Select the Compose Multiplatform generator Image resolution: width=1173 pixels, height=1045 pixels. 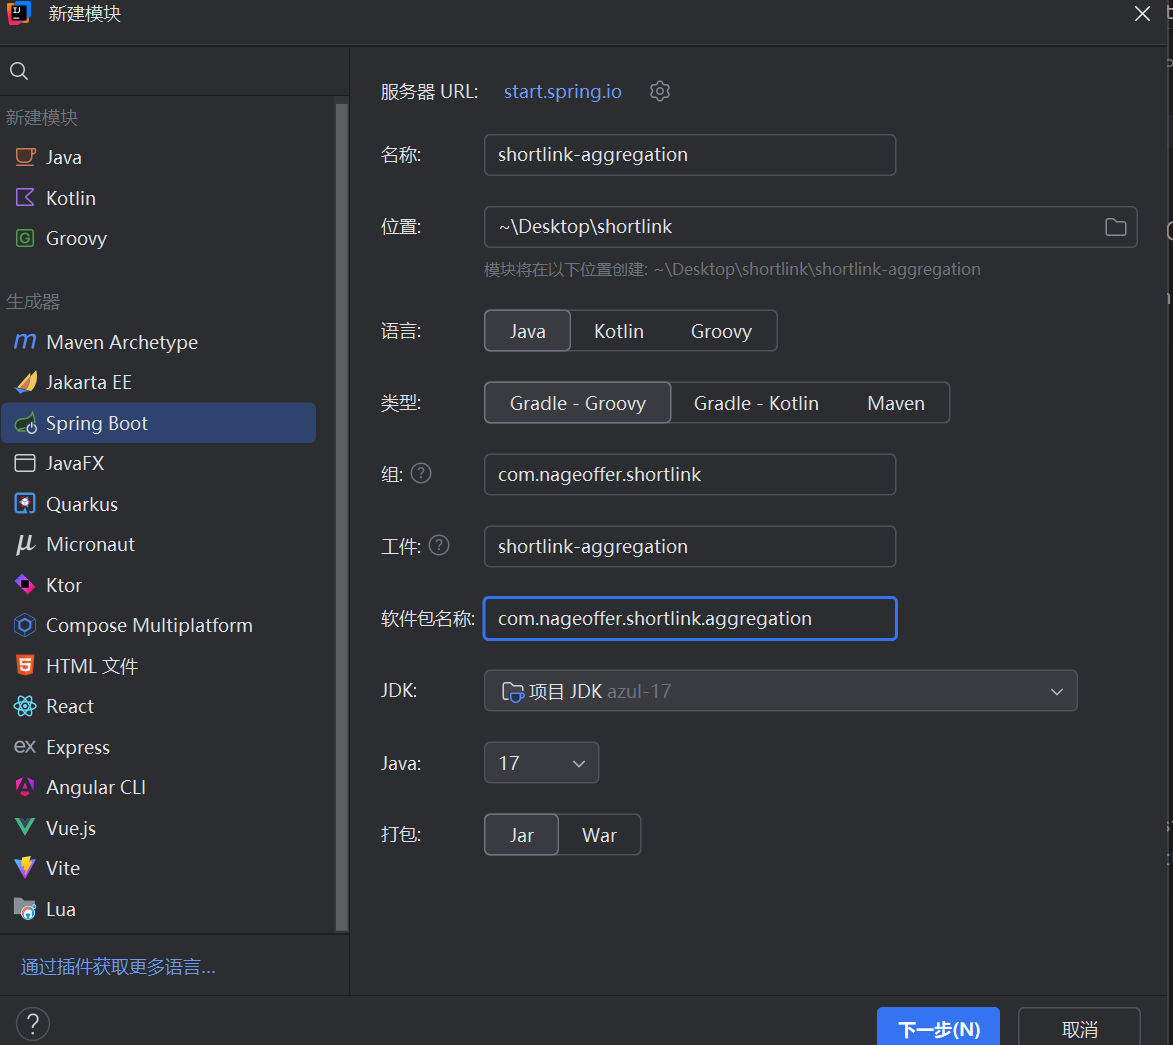coord(159,625)
